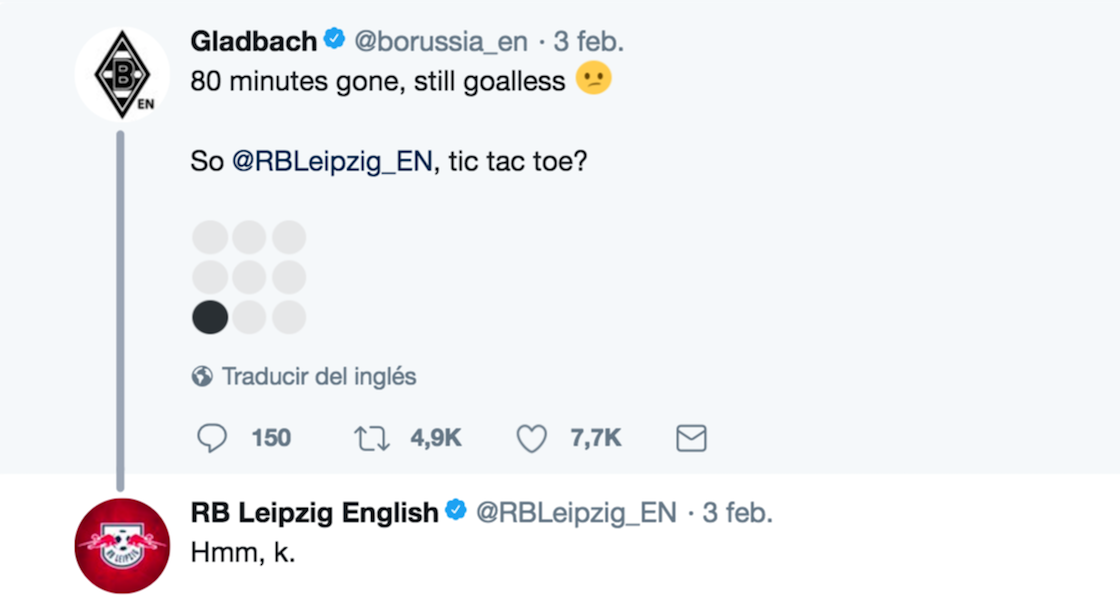
Task: Click the RB Leipzig English display name
Action: [314, 512]
